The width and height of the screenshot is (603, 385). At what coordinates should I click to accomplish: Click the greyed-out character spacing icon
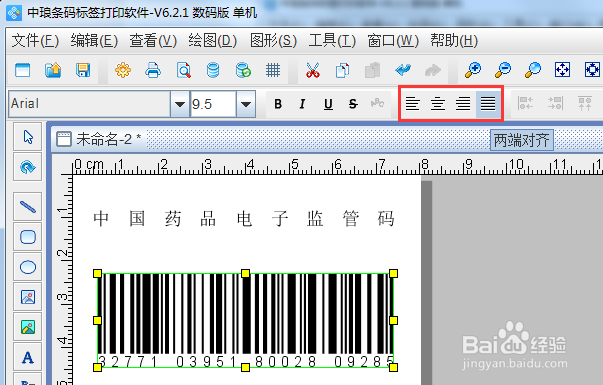377,103
